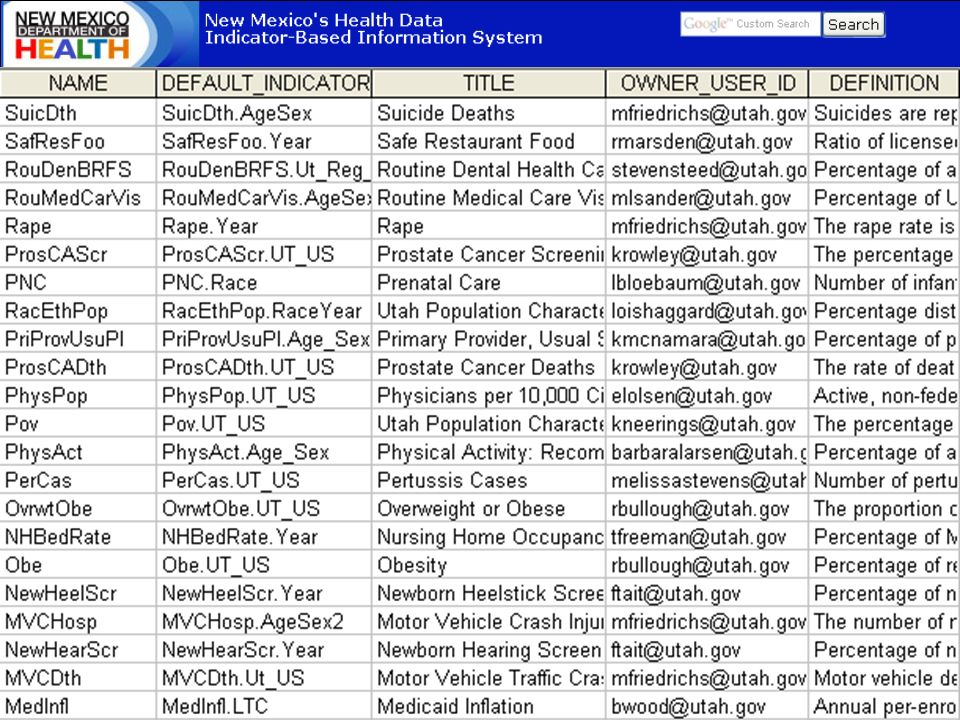960x720 pixels.
Task: Select the rmarsden@utah.gov owner cell
Action: [x=707, y=141]
